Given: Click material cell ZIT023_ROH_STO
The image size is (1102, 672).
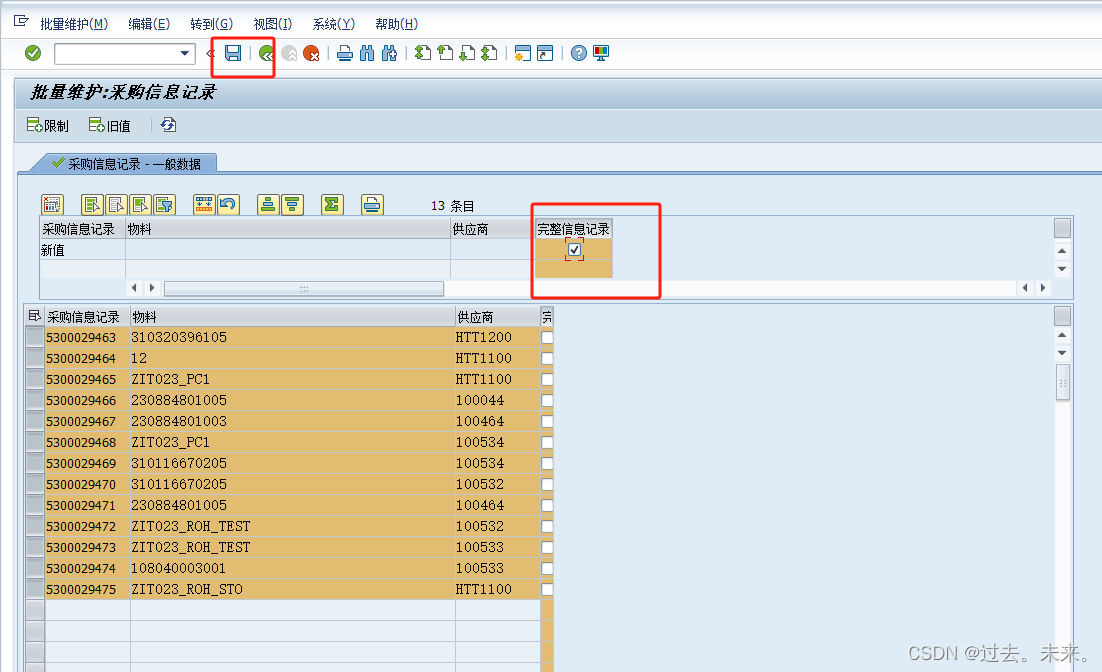Looking at the screenshot, I should [x=292, y=589].
